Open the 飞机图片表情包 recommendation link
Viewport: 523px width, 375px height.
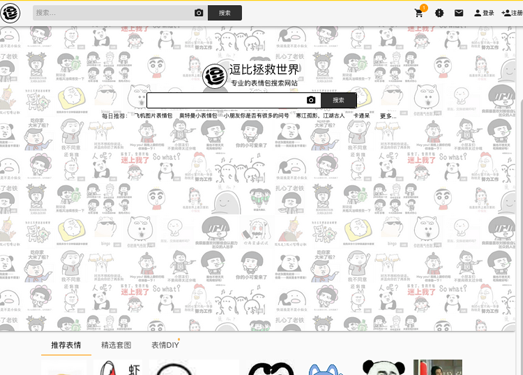pyautogui.click(x=154, y=116)
